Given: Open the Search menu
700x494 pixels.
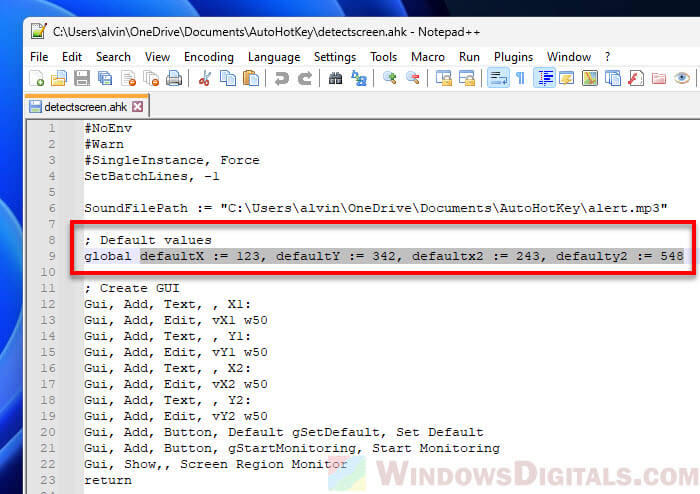Looking at the screenshot, I should point(113,57).
